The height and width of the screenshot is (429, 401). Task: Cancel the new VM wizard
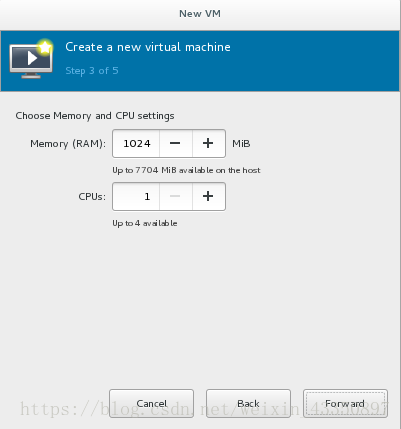coord(151,403)
